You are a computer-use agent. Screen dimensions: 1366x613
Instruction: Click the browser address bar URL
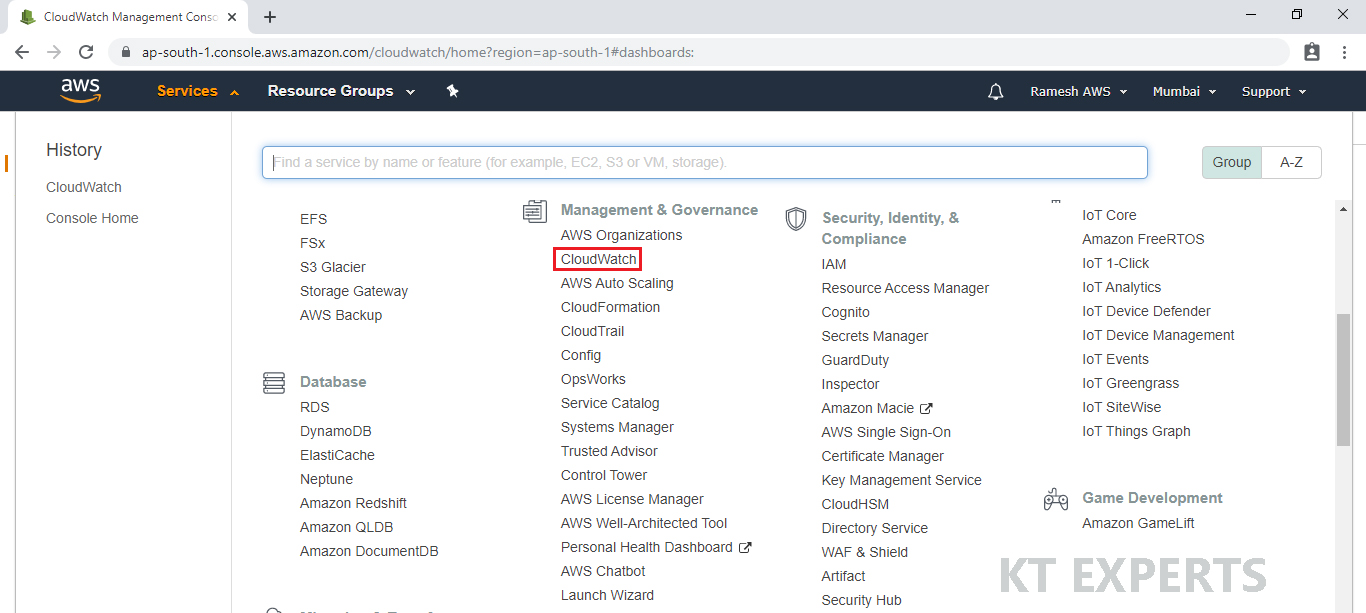coord(418,52)
